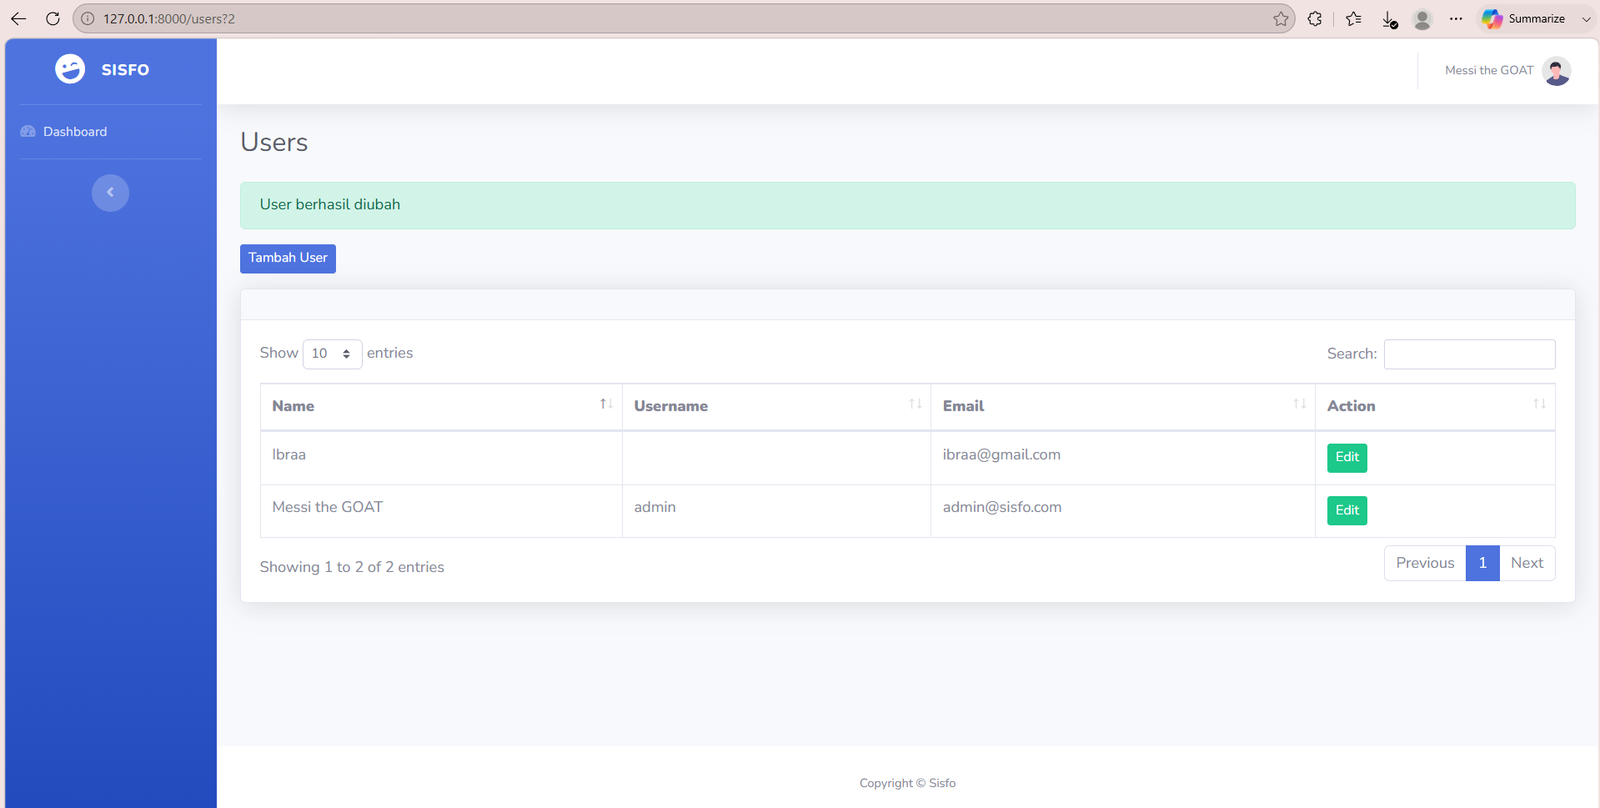Select the admin username cell
This screenshot has width=1600, height=808.
776,511
